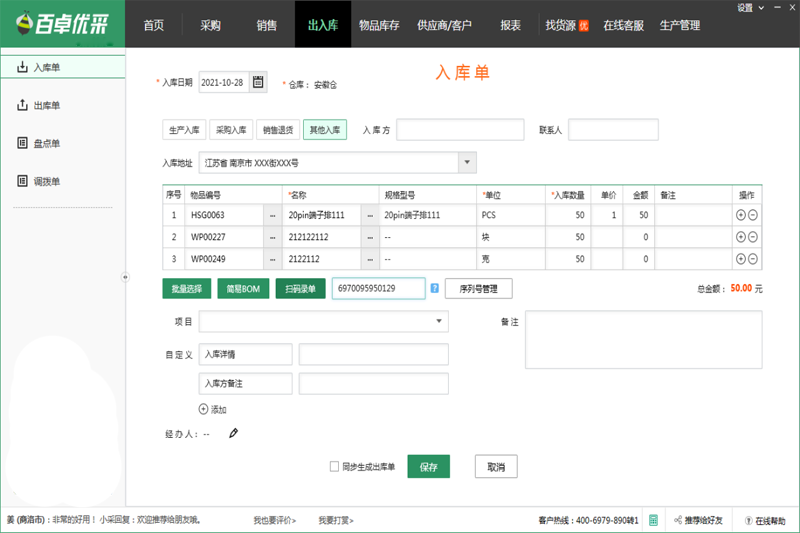The height and width of the screenshot is (533, 800).
Task: Remove the WP00227 row with minus icon
Action: point(753,237)
